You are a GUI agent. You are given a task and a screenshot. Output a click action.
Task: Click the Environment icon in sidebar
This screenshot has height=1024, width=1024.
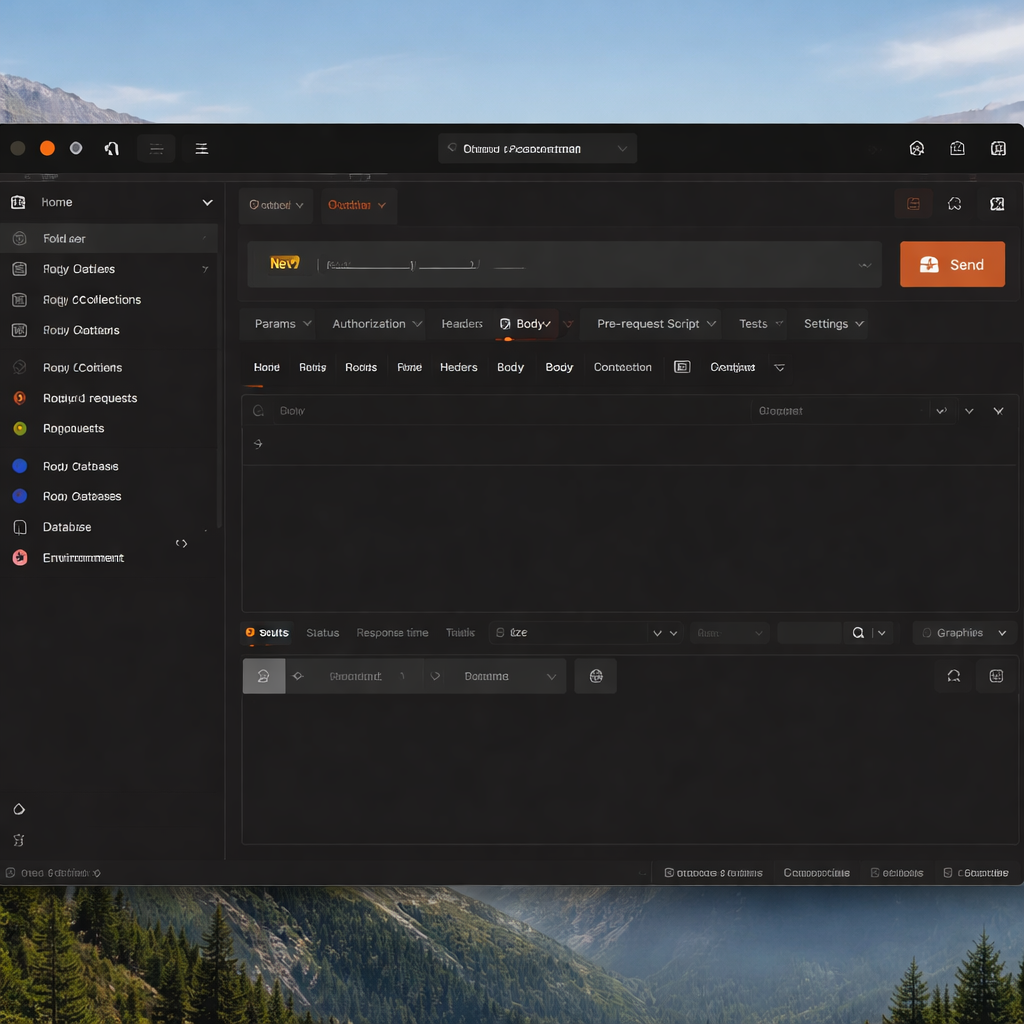coord(20,558)
